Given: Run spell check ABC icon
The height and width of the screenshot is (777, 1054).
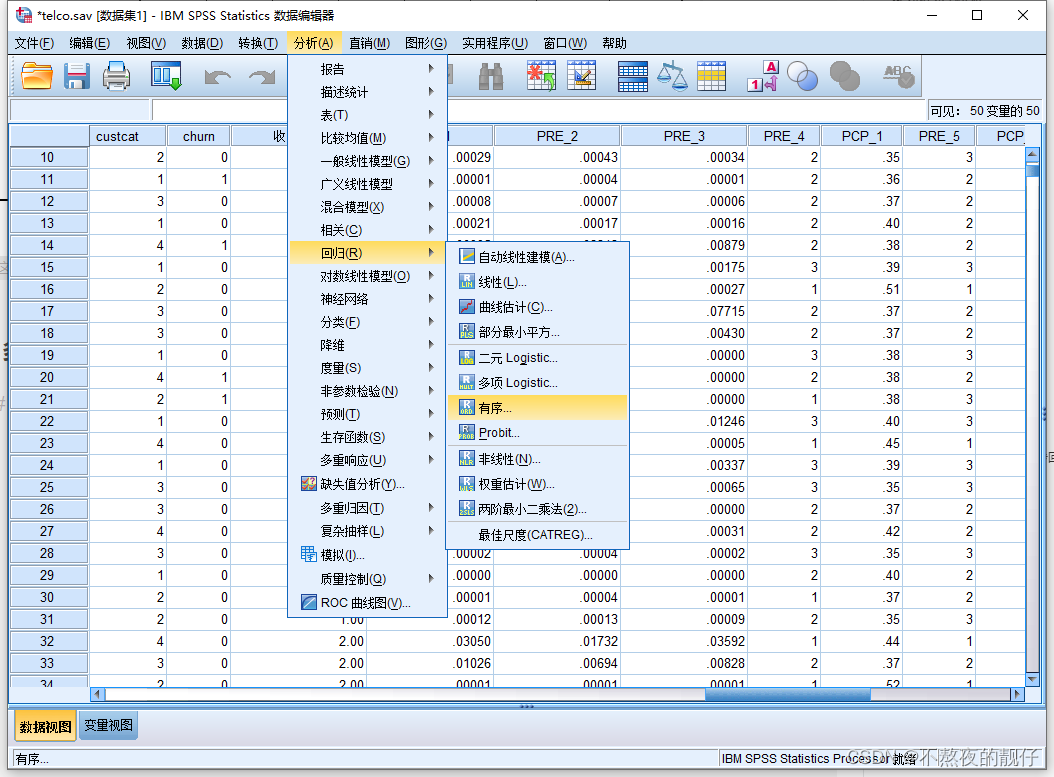Looking at the screenshot, I should [899, 76].
